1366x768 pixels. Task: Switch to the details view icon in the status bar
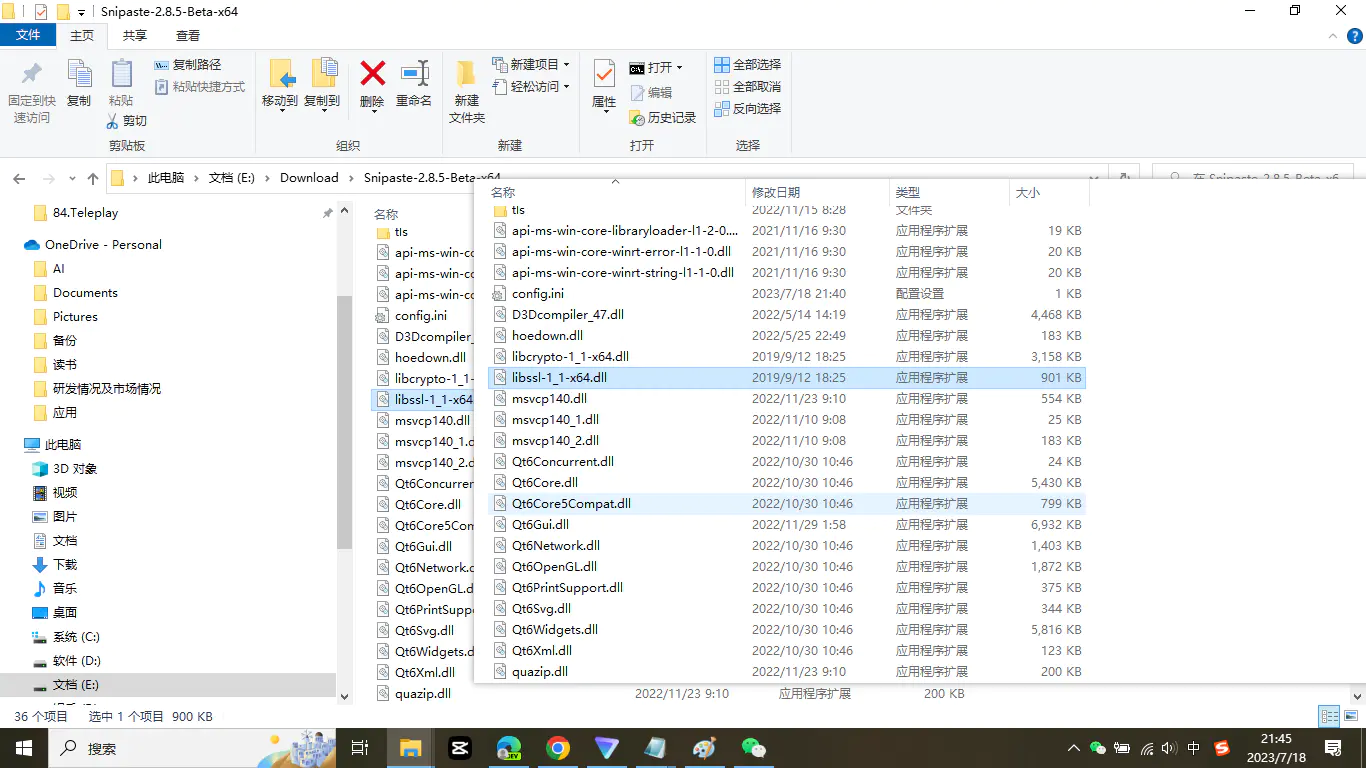point(1329,716)
